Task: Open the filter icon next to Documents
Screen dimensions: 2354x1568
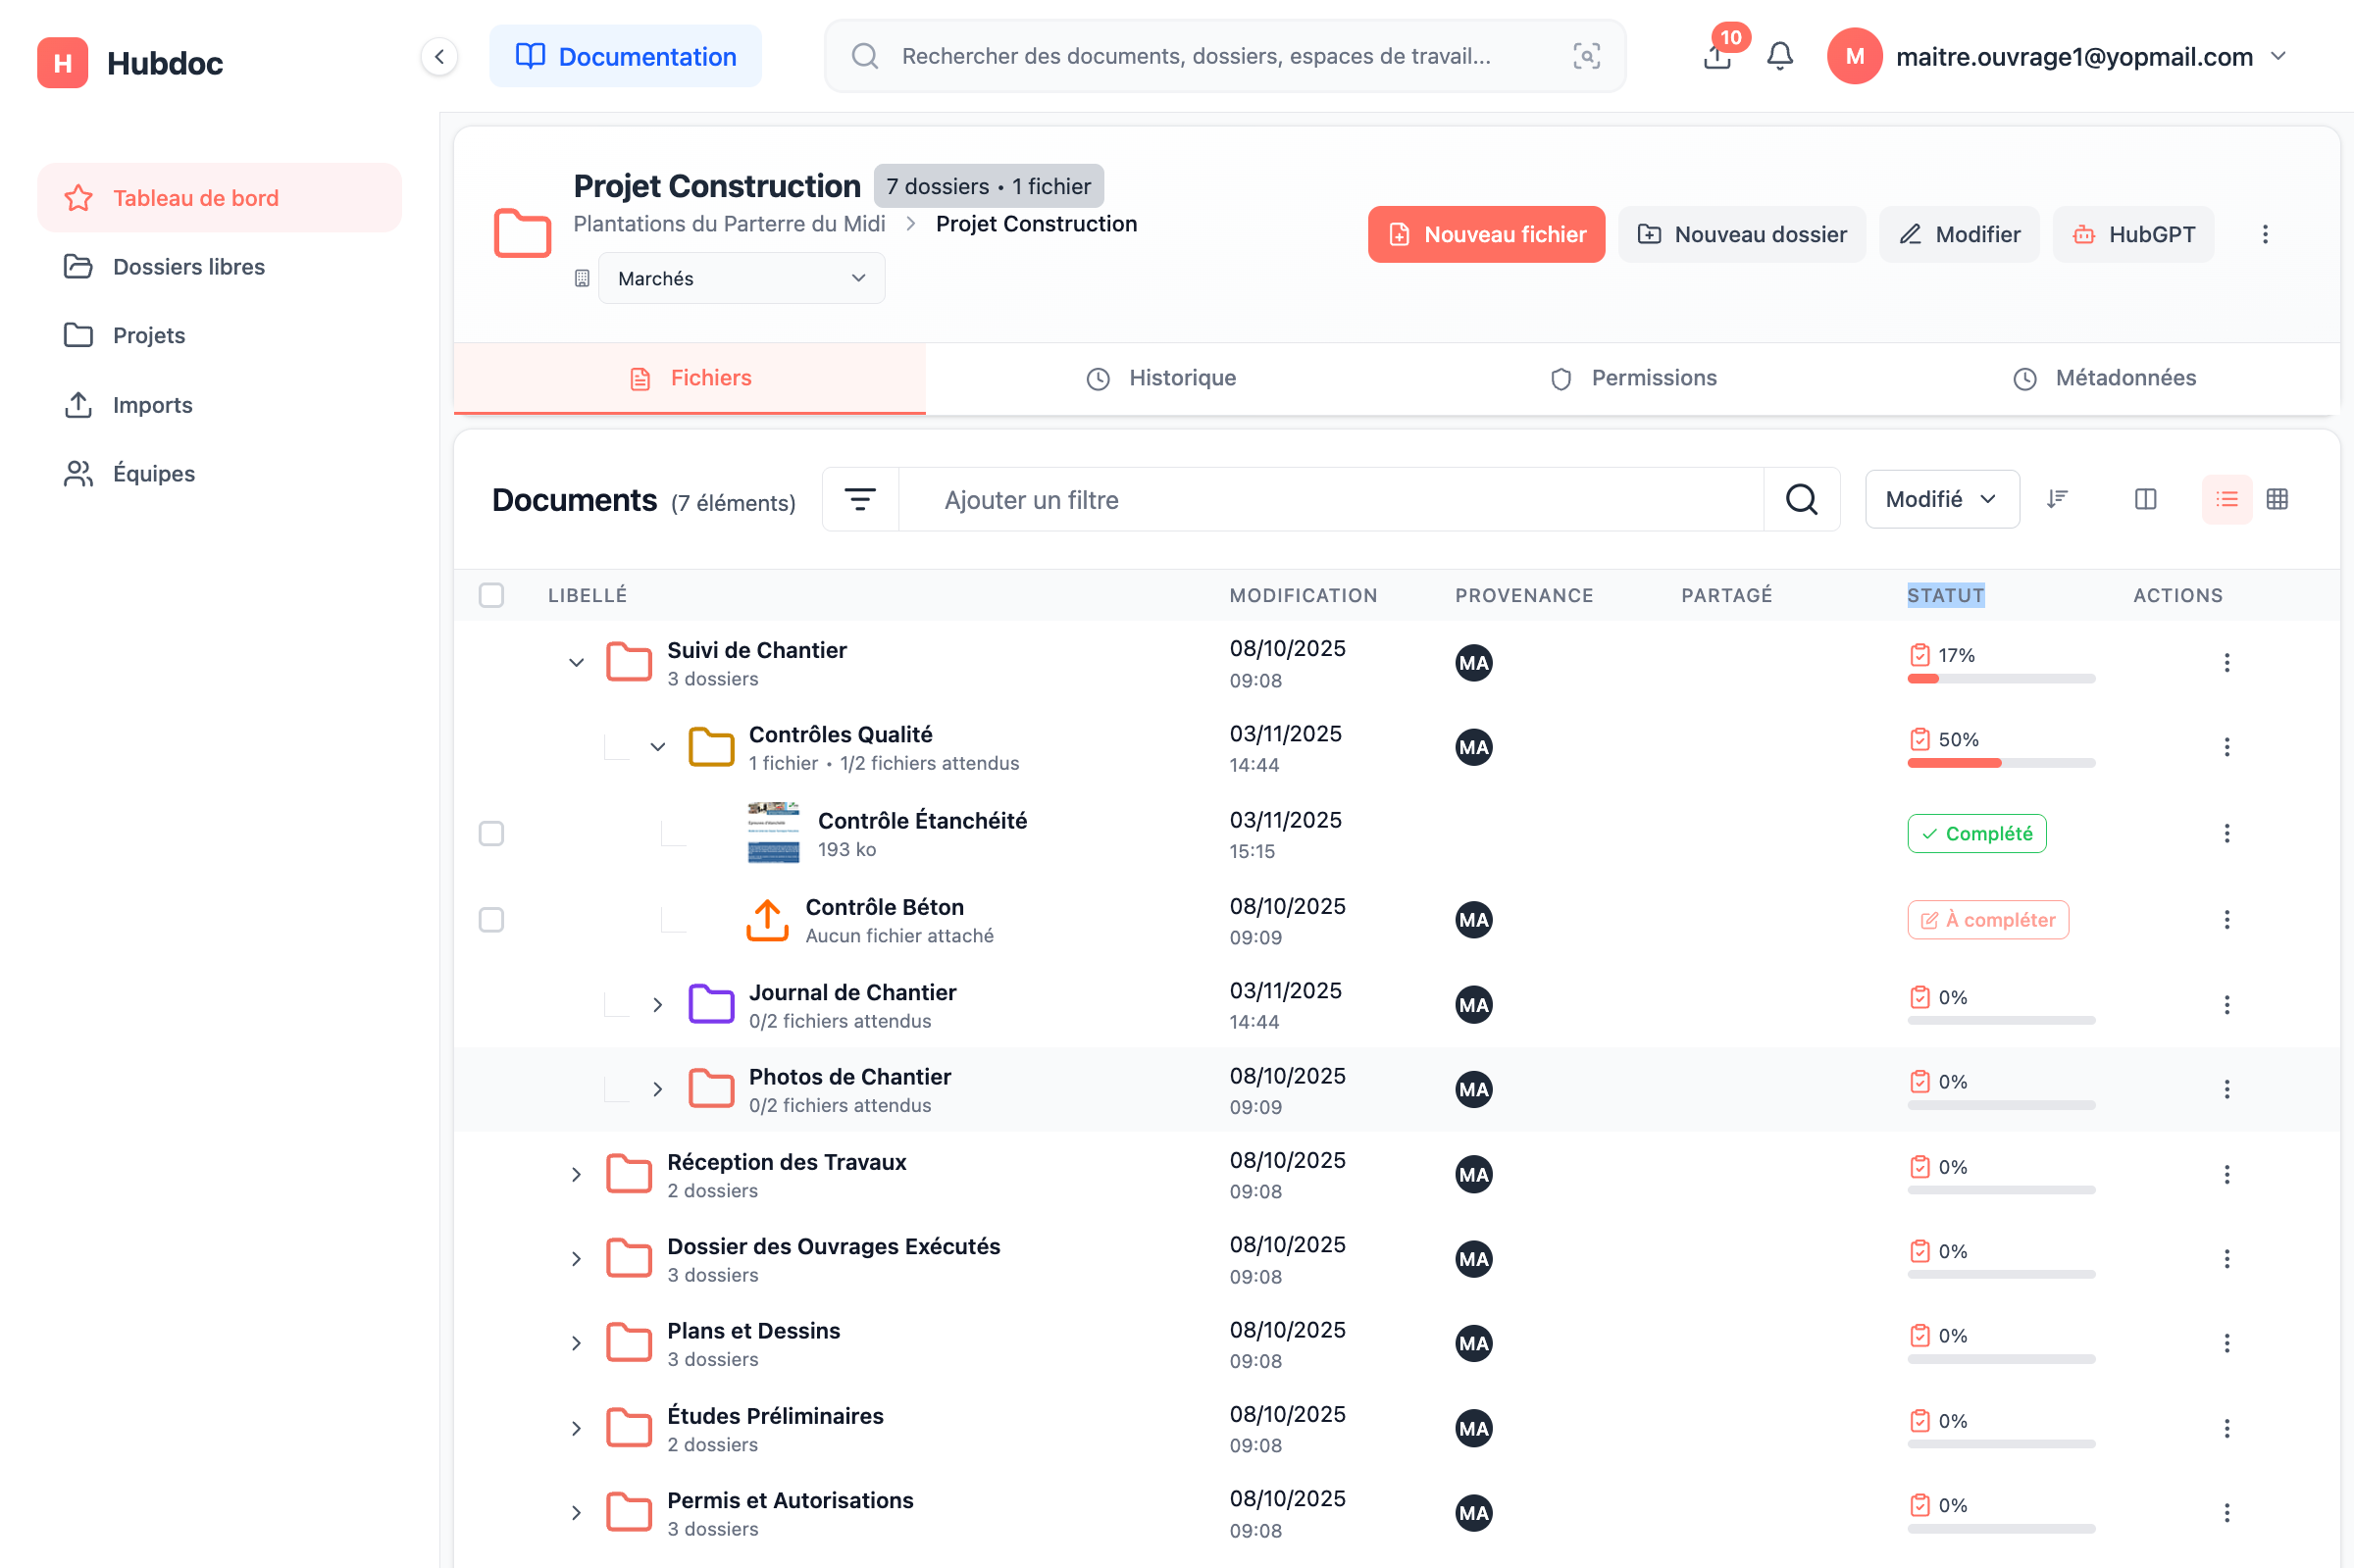Action: tap(859, 499)
